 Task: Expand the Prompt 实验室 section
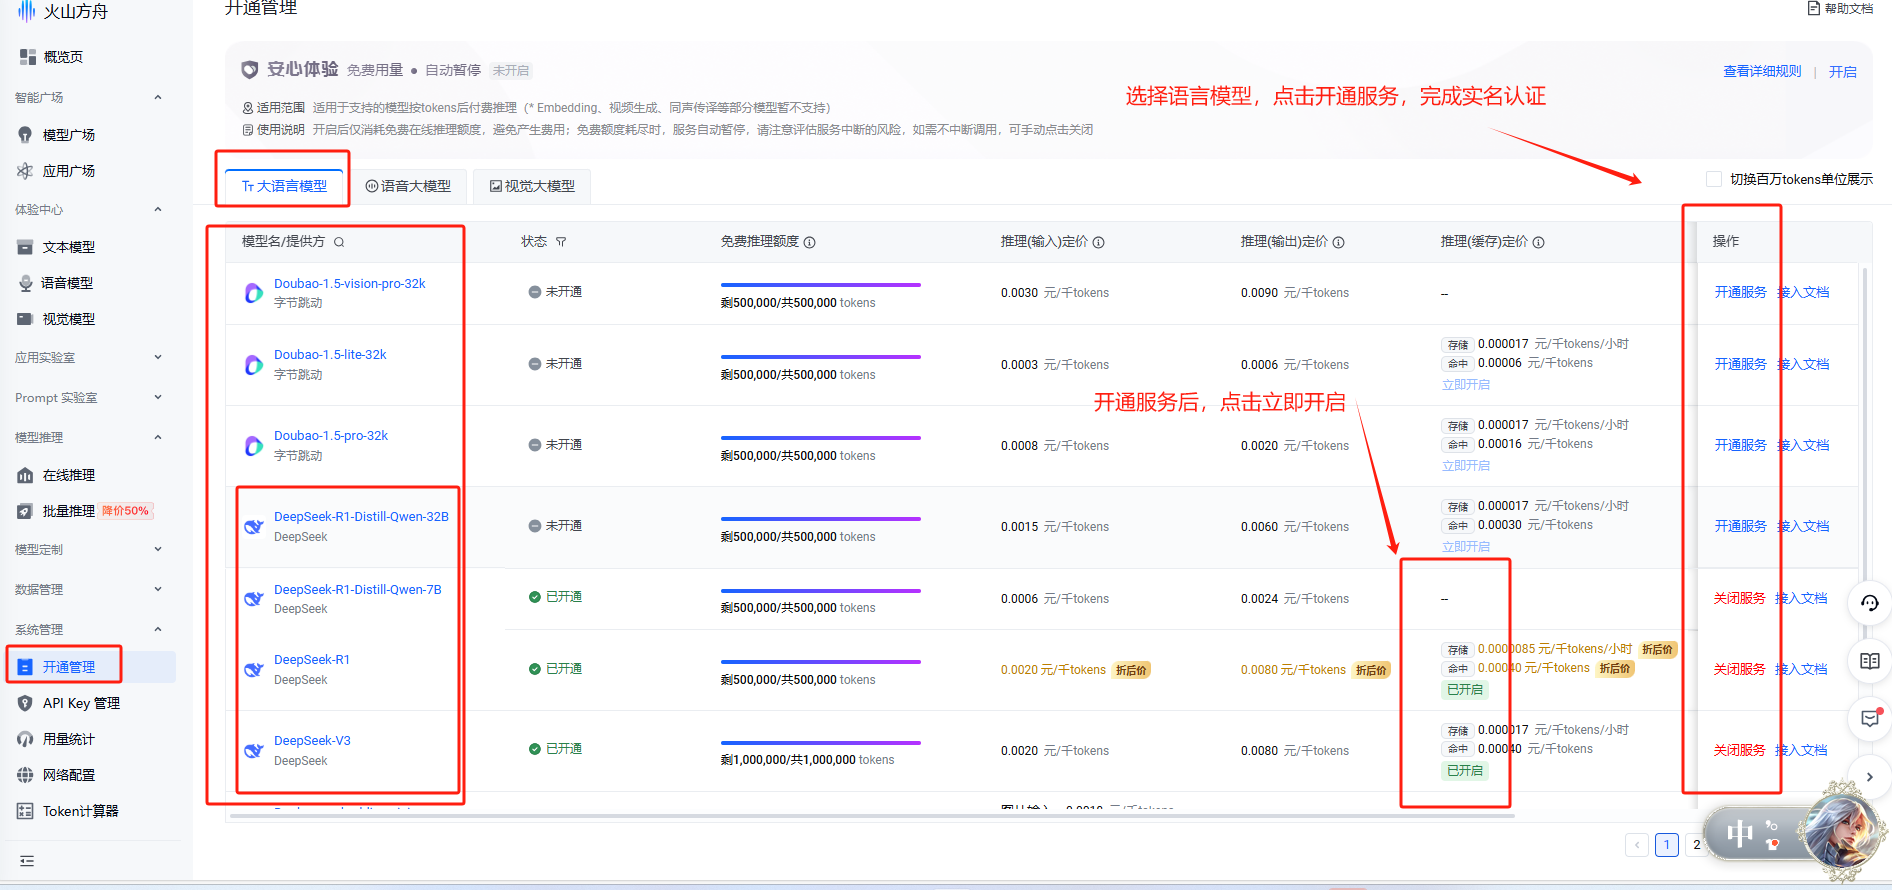click(x=158, y=397)
